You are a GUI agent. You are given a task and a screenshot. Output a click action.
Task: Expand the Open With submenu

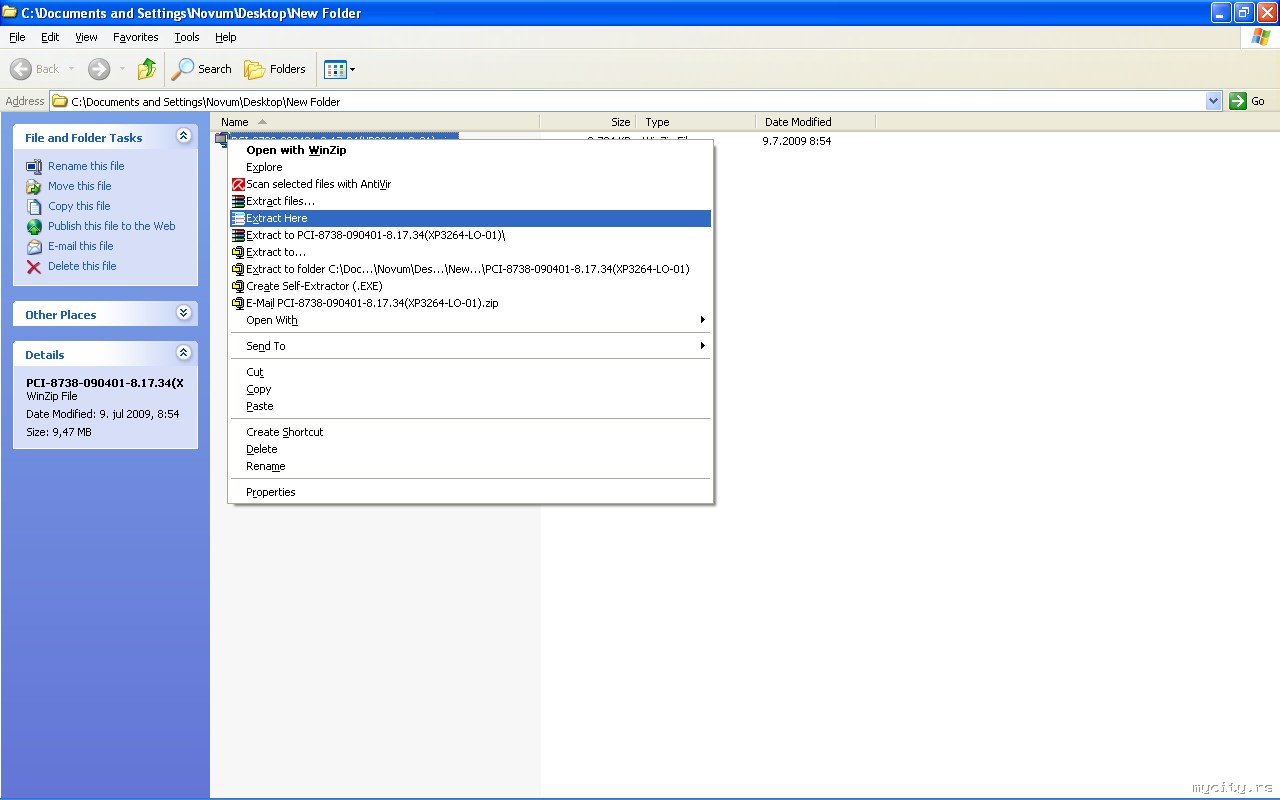pos(470,320)
